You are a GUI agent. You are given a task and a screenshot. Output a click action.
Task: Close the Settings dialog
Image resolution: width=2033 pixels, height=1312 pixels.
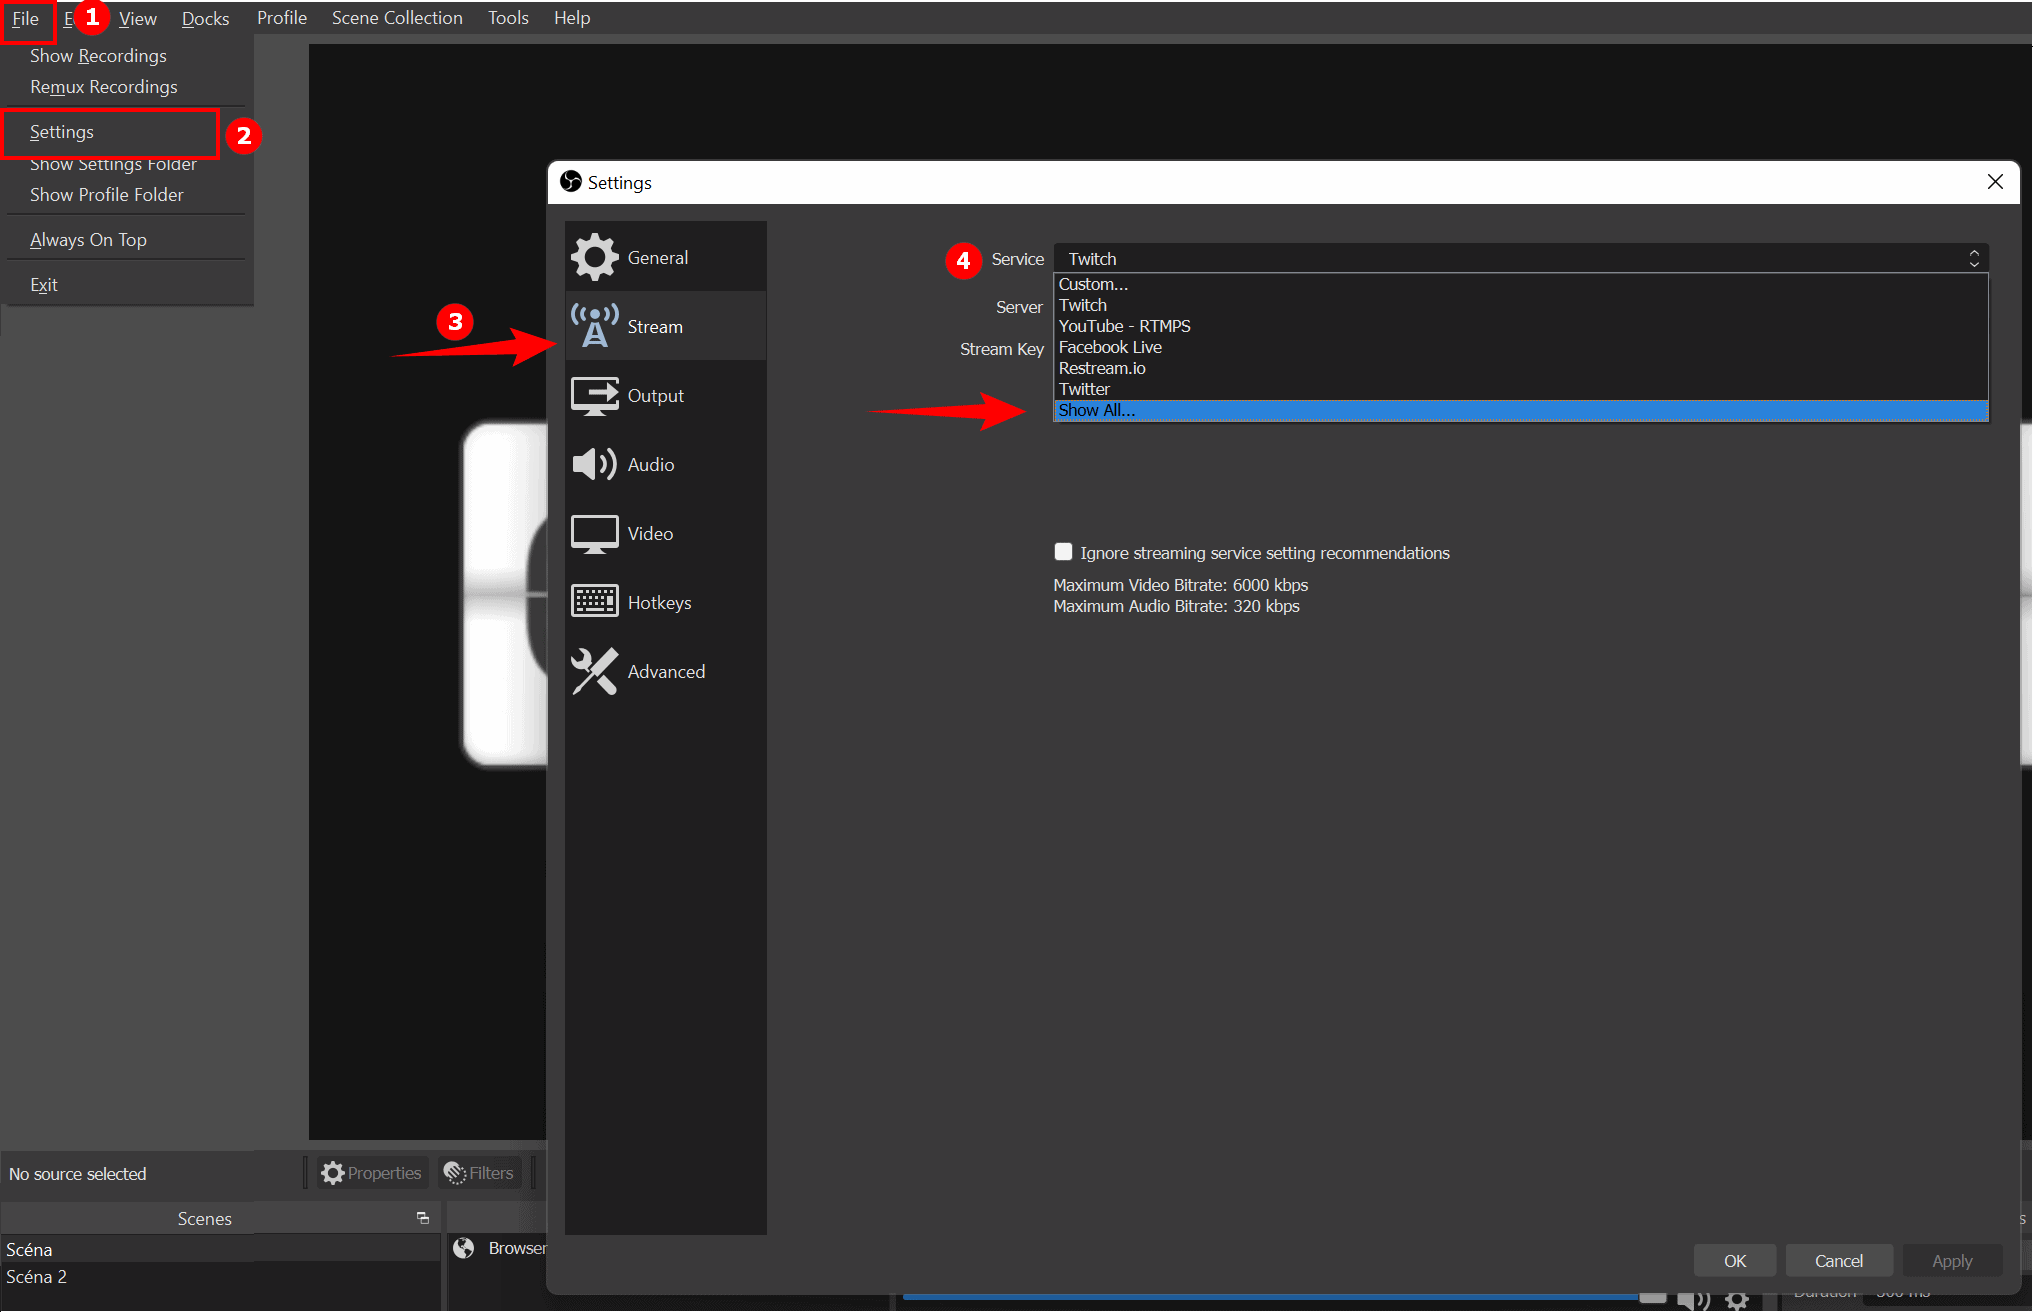pyautogui.click(x=1995, y=182)
